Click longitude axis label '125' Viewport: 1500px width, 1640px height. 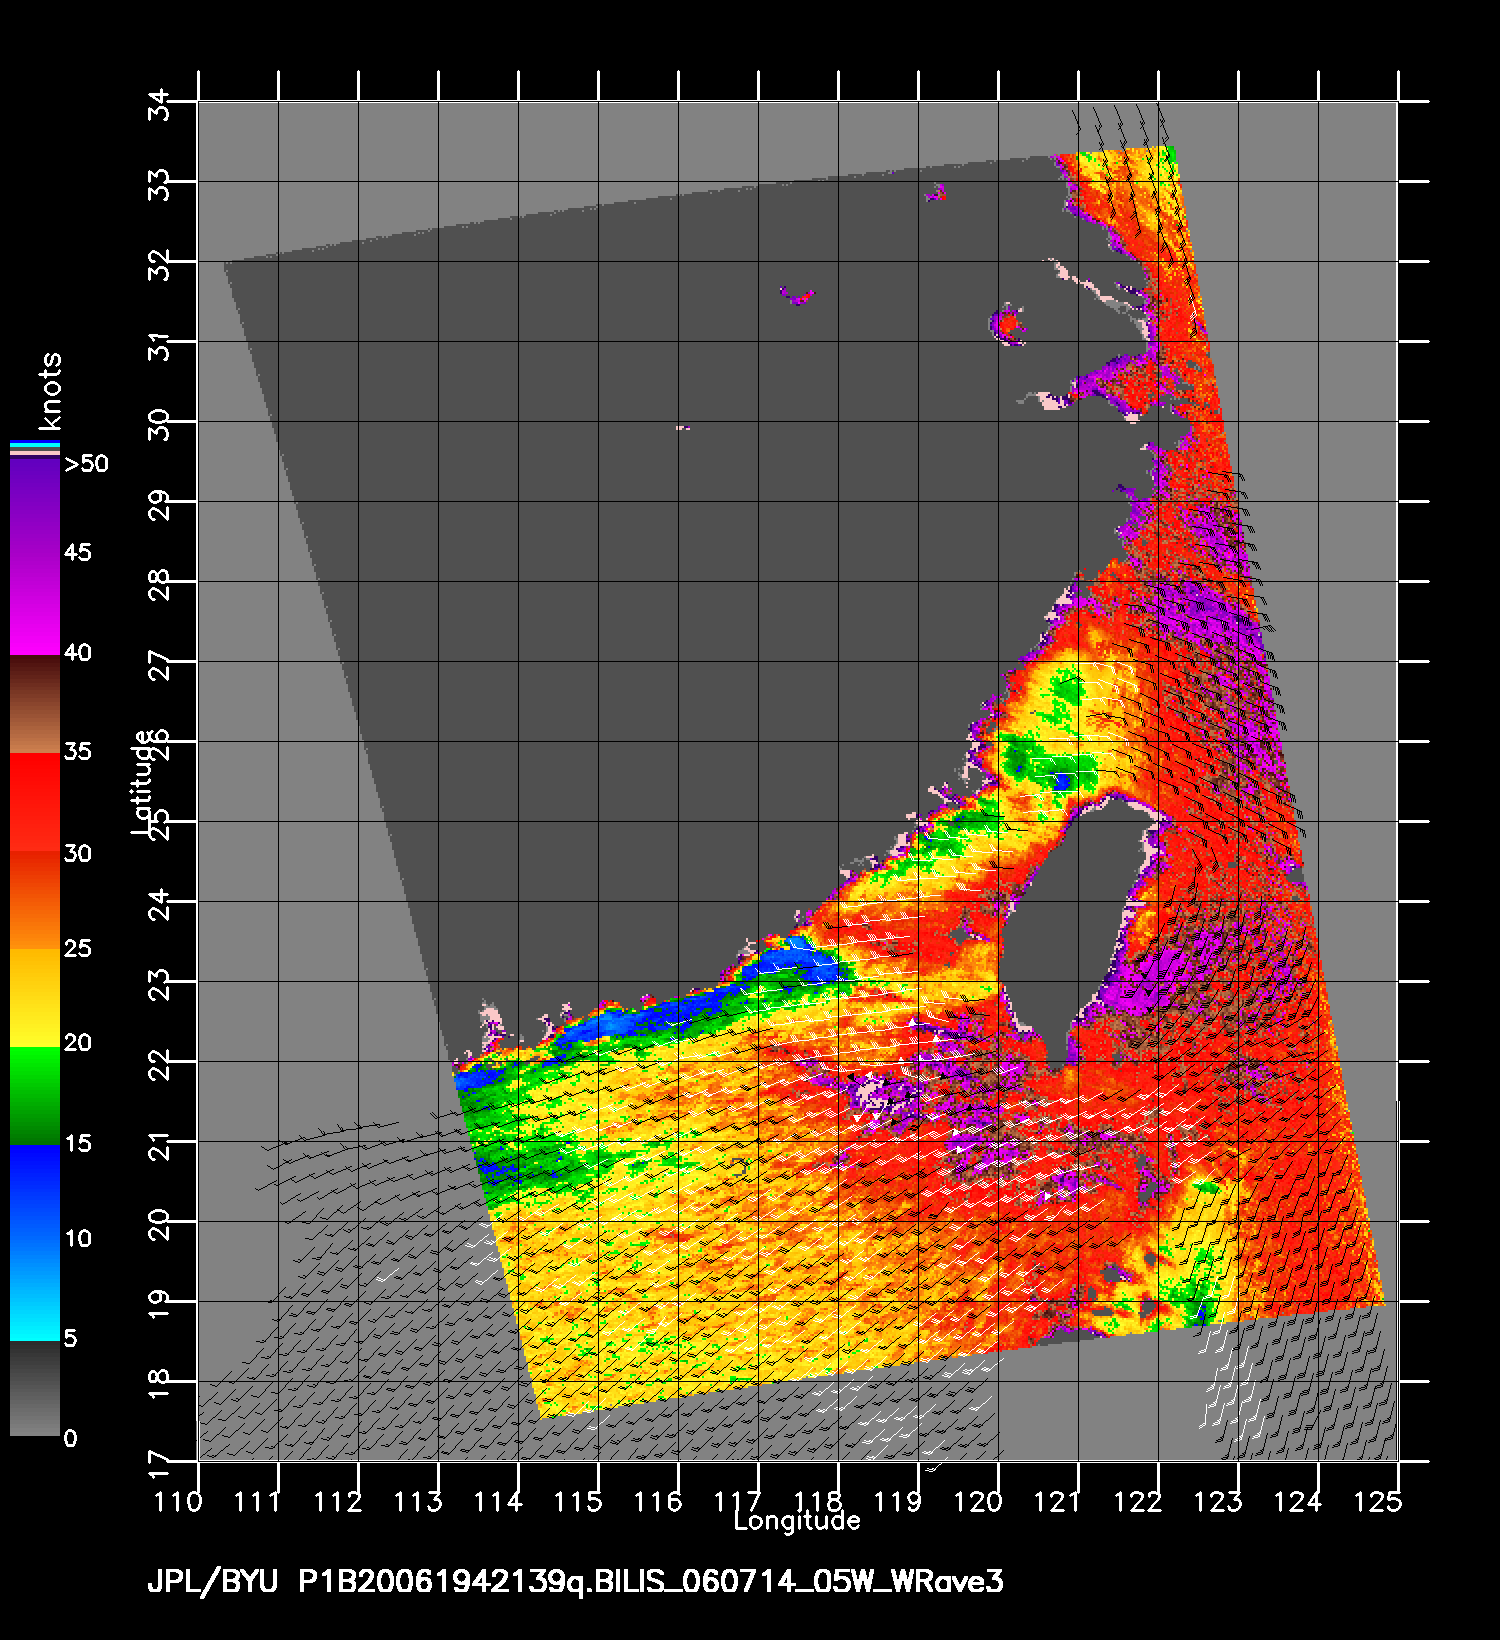[1378, 1502]
